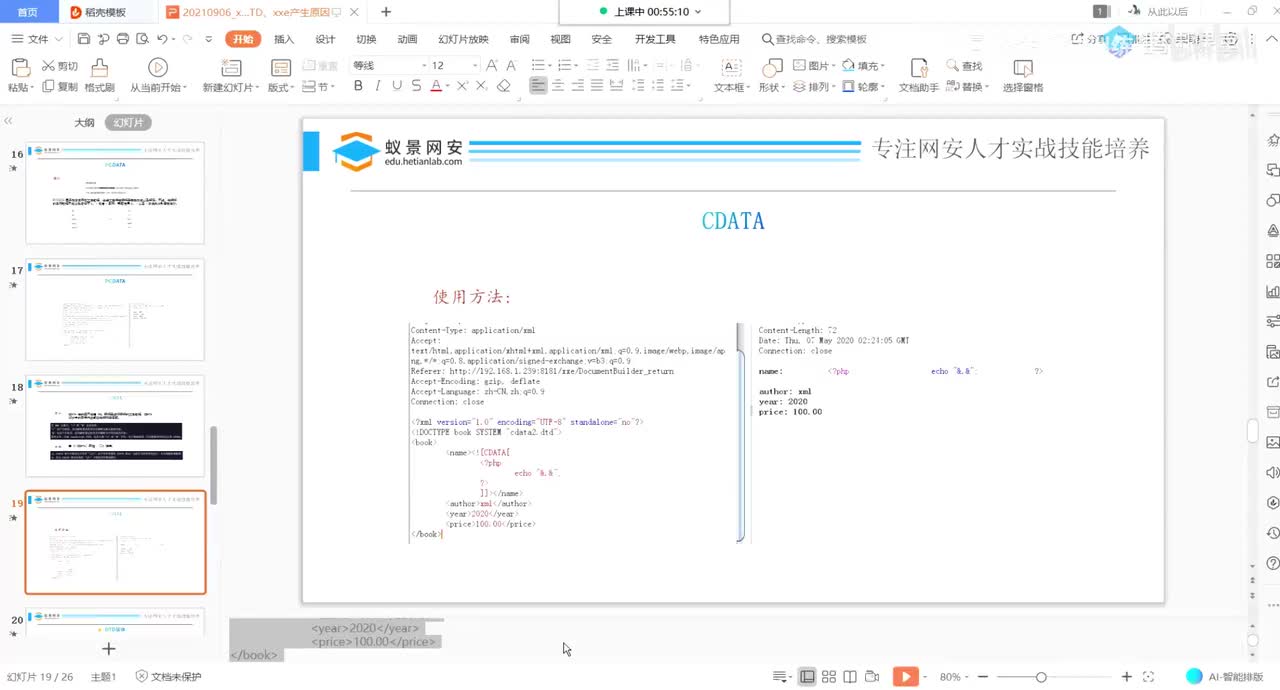Switch the panel to Slides (幻灯片) view
The width and height of the screenshot is (1280, 690).
click(128, 123)
